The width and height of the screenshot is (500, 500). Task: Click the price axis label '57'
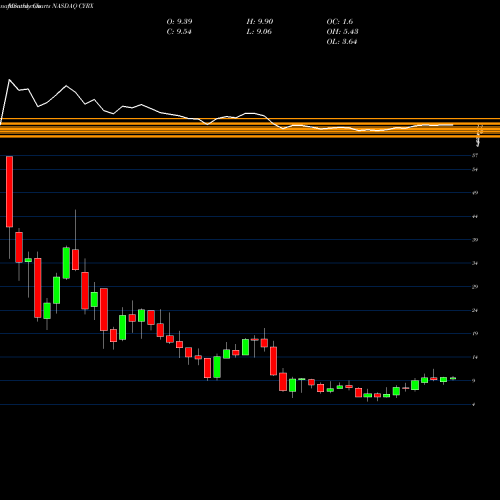coord(475,155)
